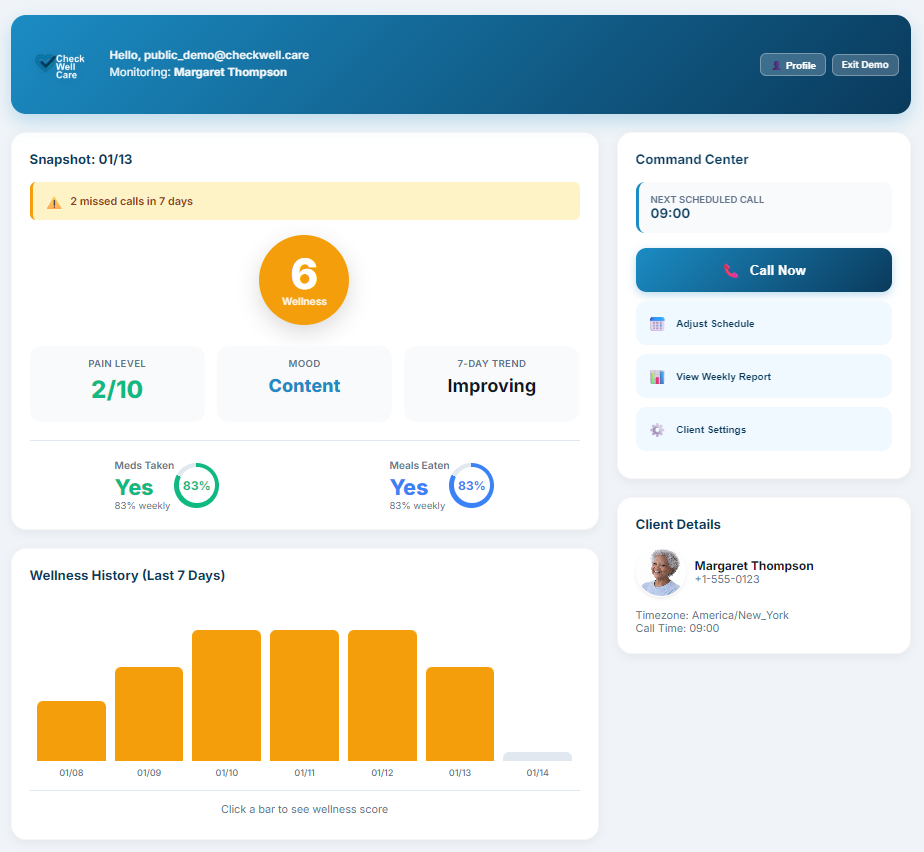Open the Snapshot 01/13 section header

[x=80, y=159]
